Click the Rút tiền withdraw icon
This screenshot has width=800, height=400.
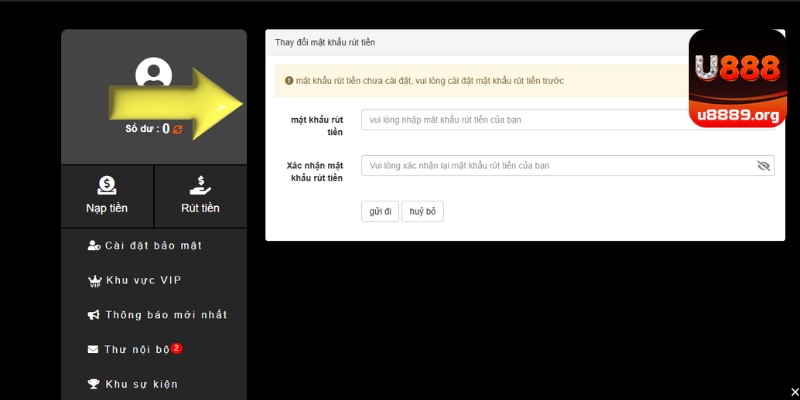coord(200,185)
